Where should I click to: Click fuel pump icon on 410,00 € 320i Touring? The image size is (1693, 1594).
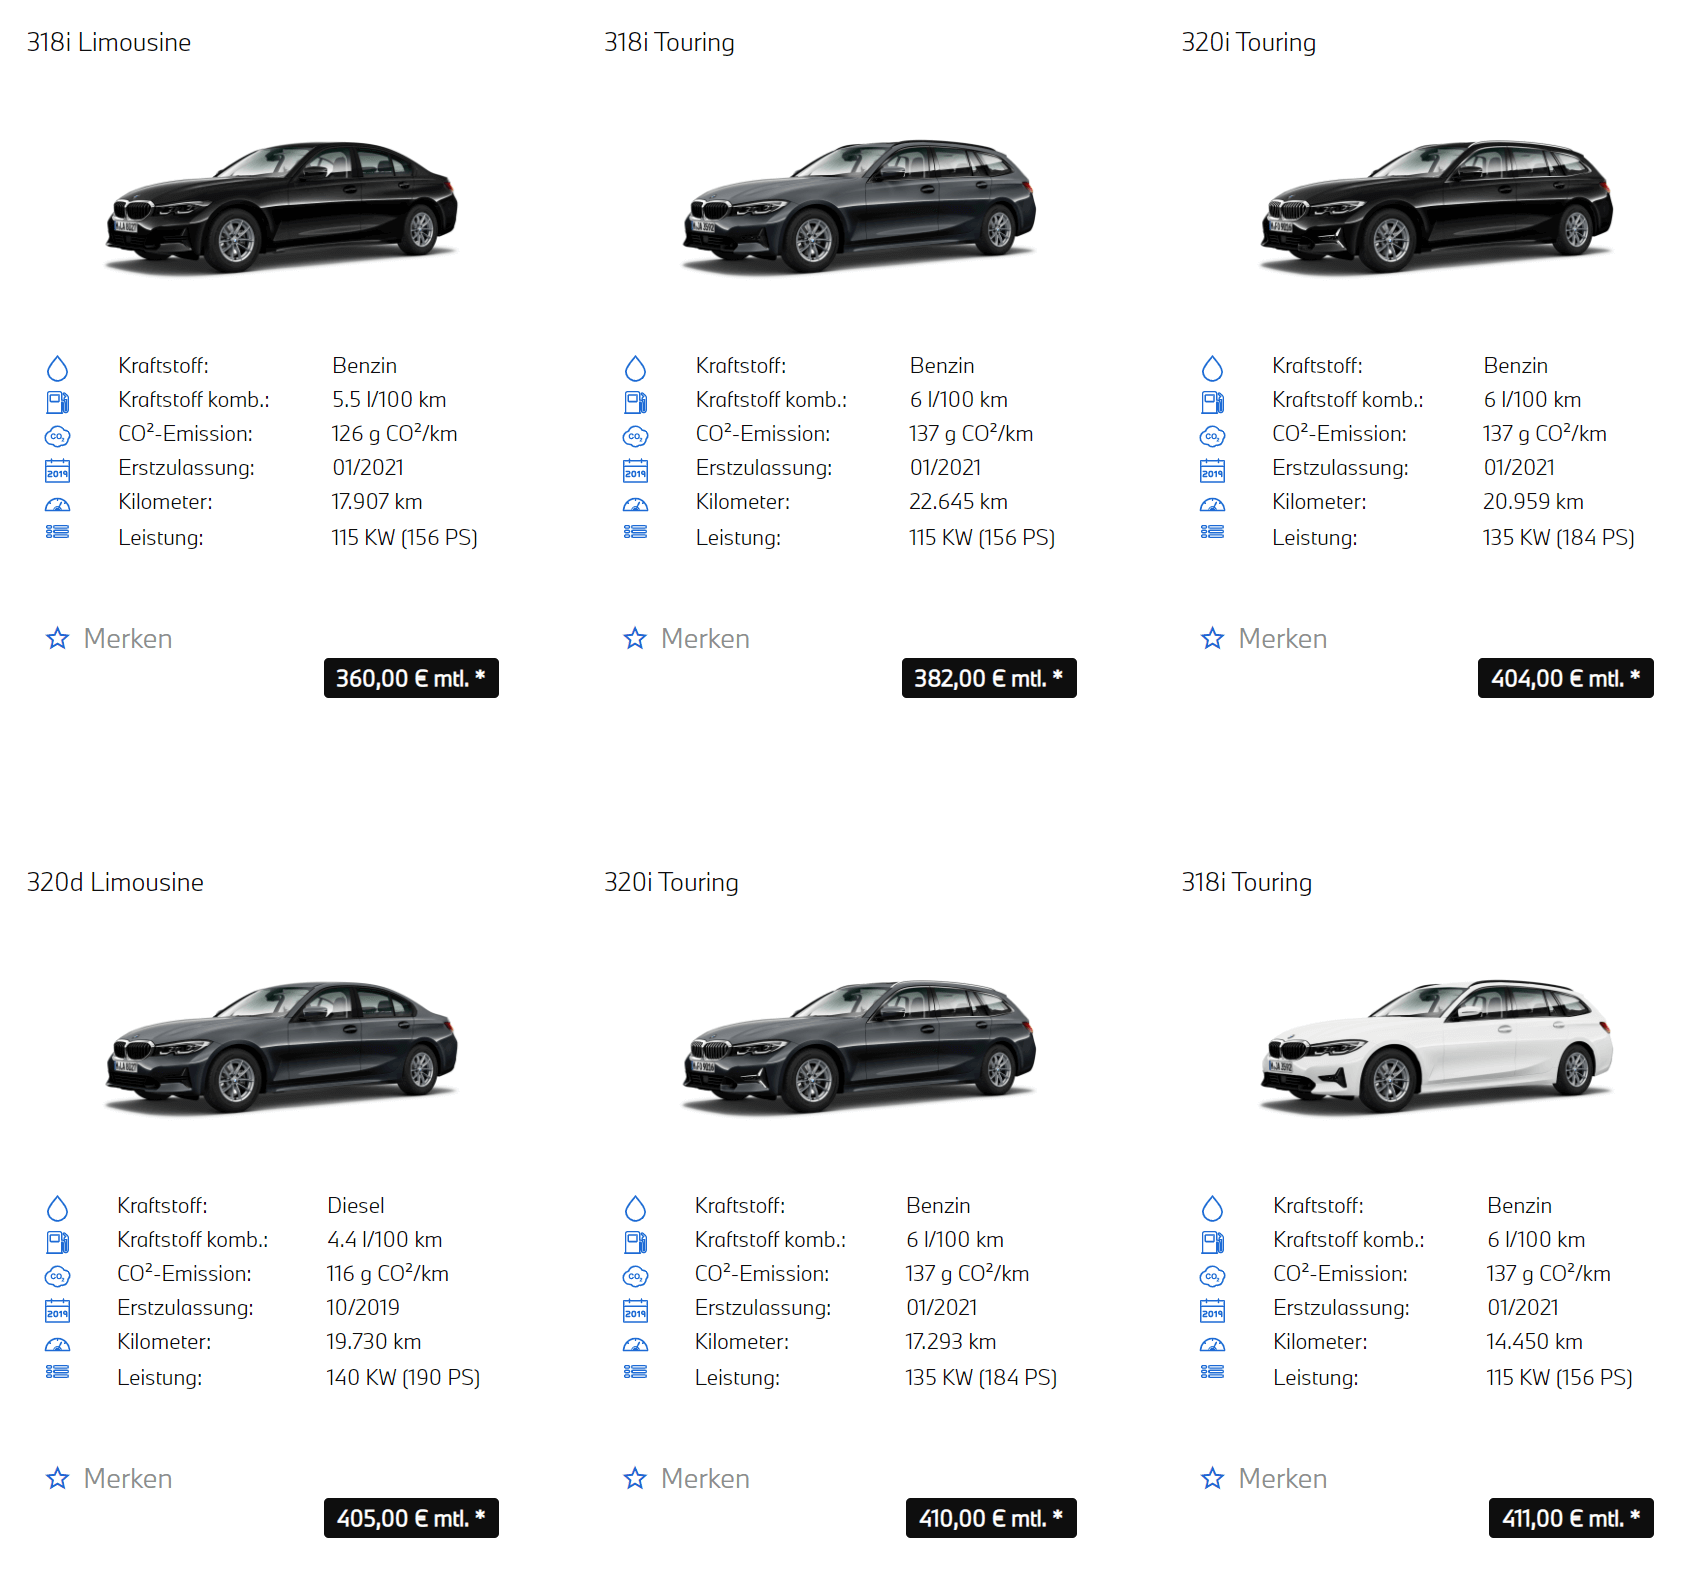[x=635, y=1242]
